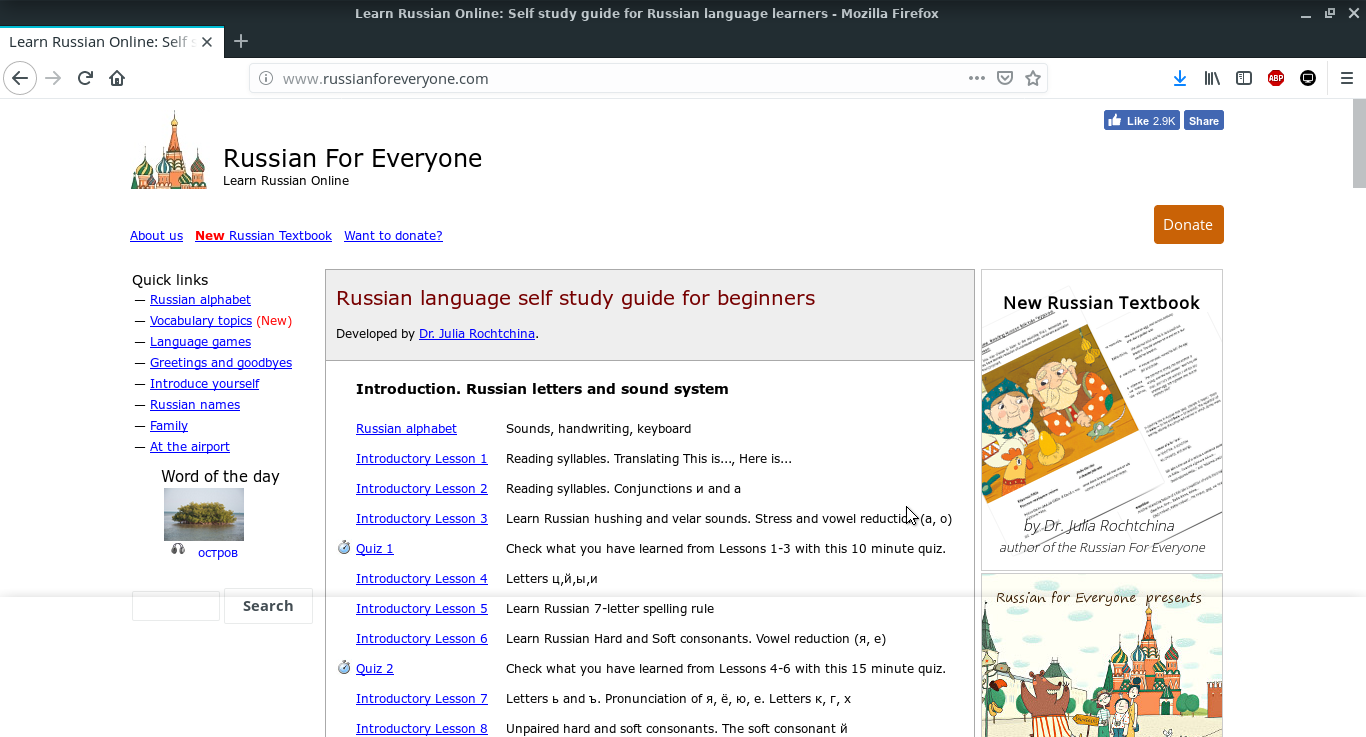Open a new browser tab
This screenshot has height=737, width=1366.
pos(240,41)
